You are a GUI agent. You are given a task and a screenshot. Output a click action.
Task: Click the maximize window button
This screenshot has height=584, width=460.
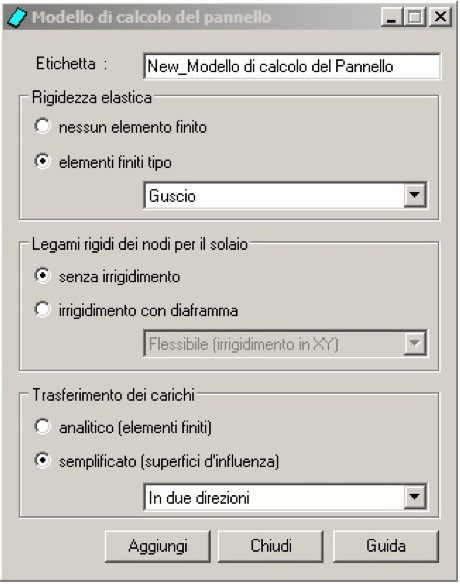coord(415,17)
